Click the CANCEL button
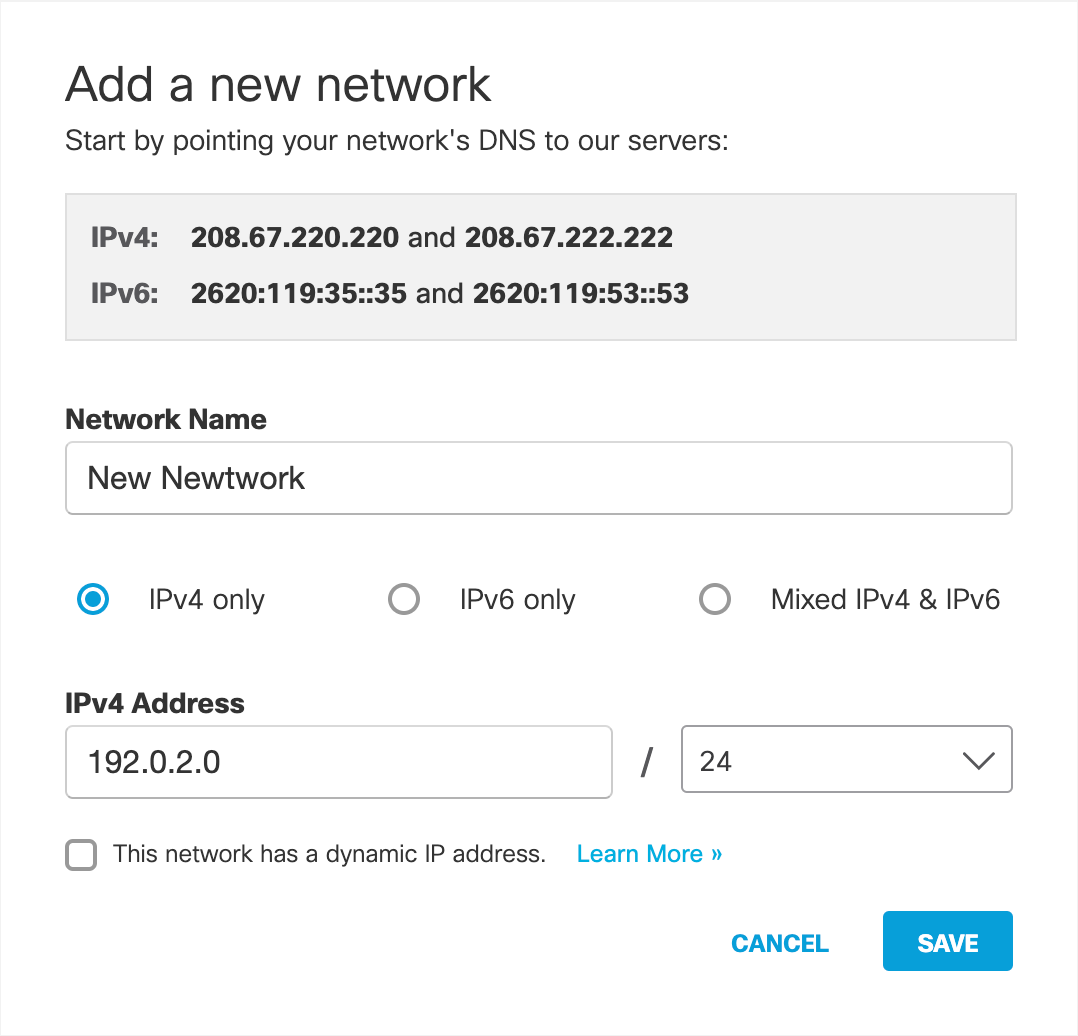1078x1036 pixels. click(780, 943)
